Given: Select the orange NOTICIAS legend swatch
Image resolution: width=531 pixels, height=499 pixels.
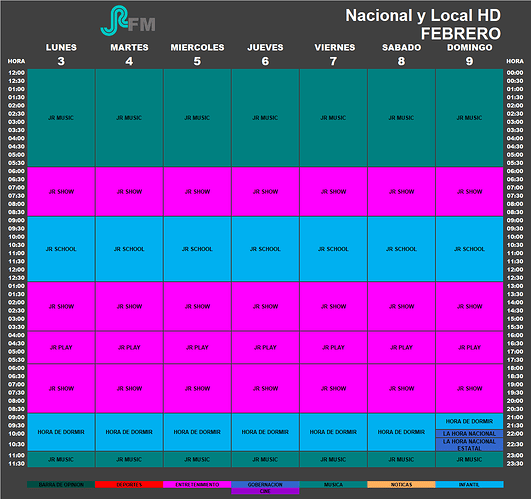Looking at the screenshot, I should [401, 484].
